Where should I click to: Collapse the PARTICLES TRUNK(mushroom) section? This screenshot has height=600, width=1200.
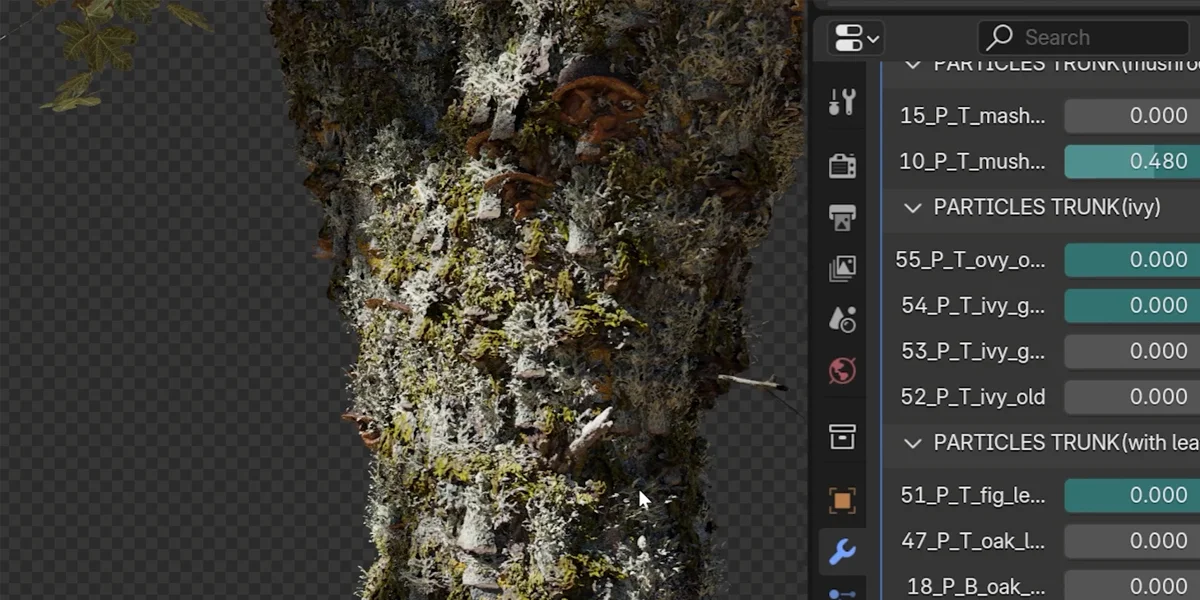tap(911, 64)
